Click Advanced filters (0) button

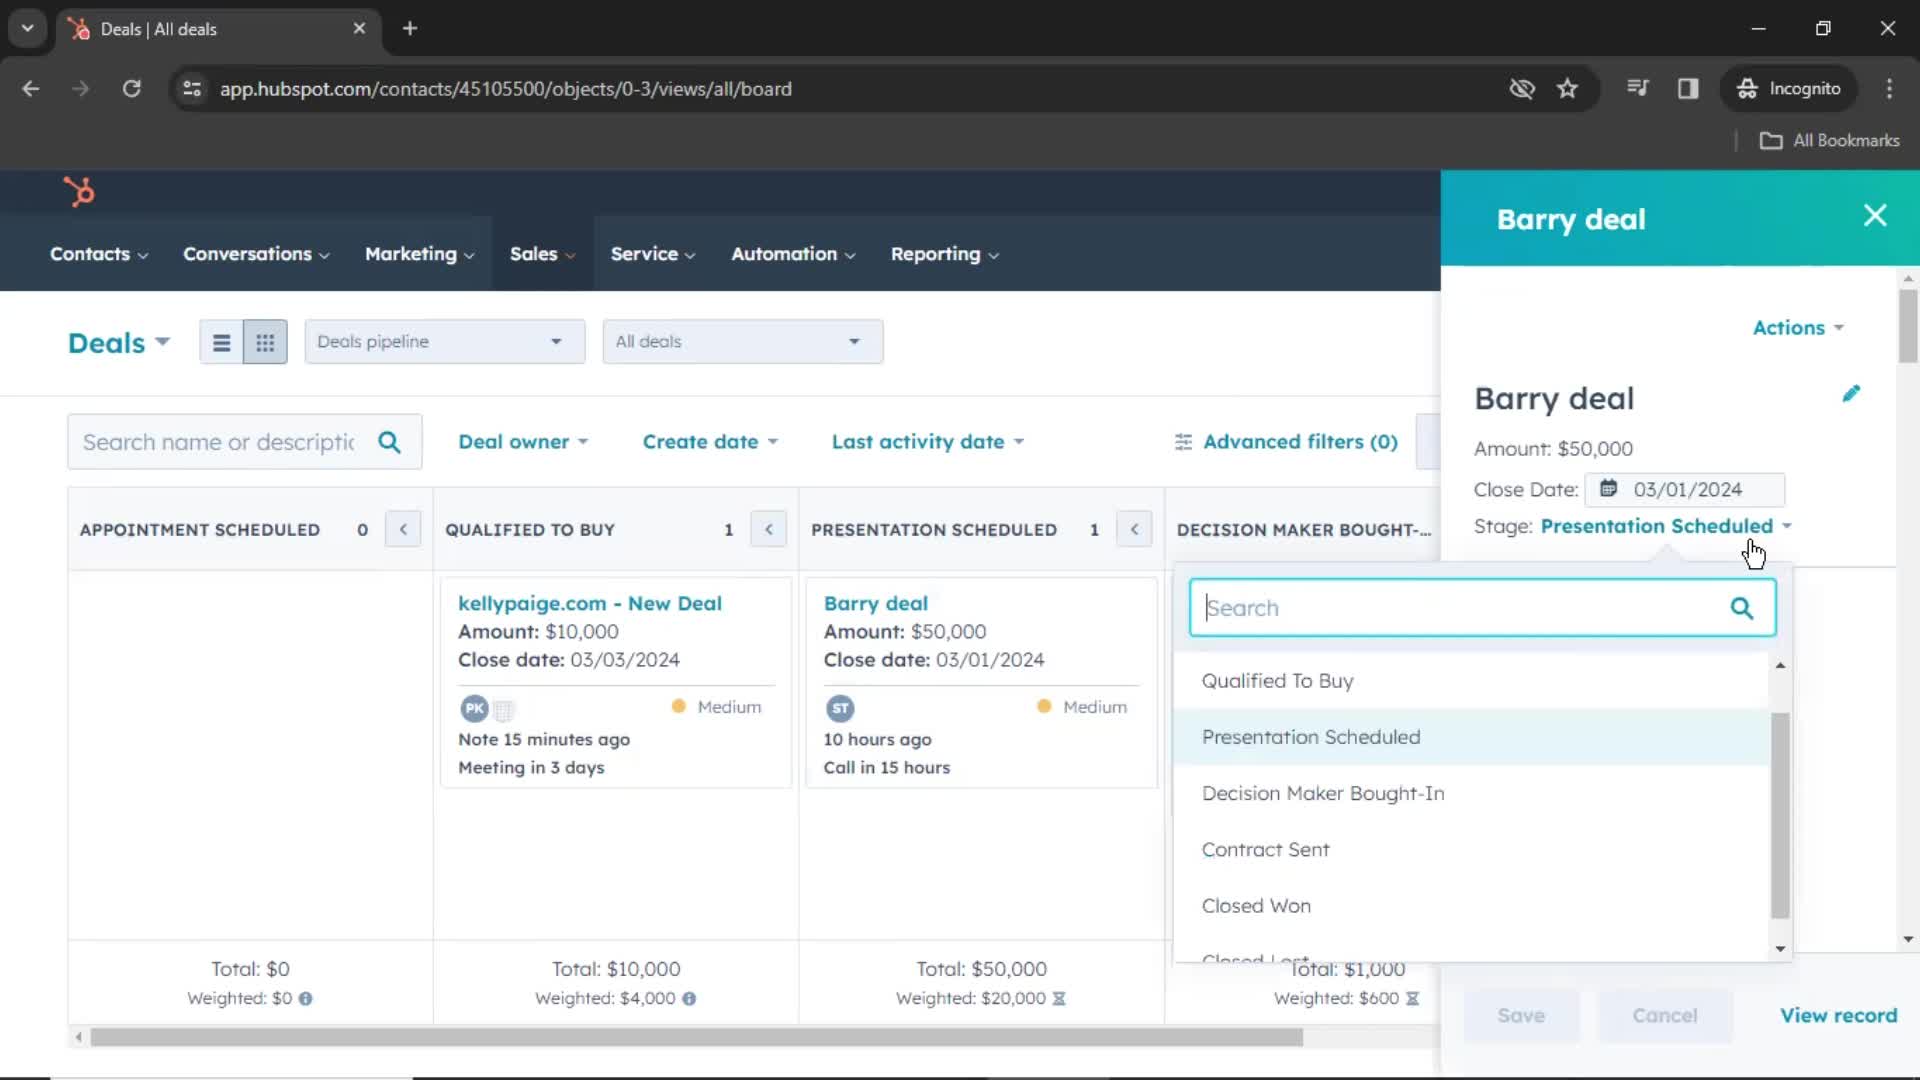tap(1286, 442)
